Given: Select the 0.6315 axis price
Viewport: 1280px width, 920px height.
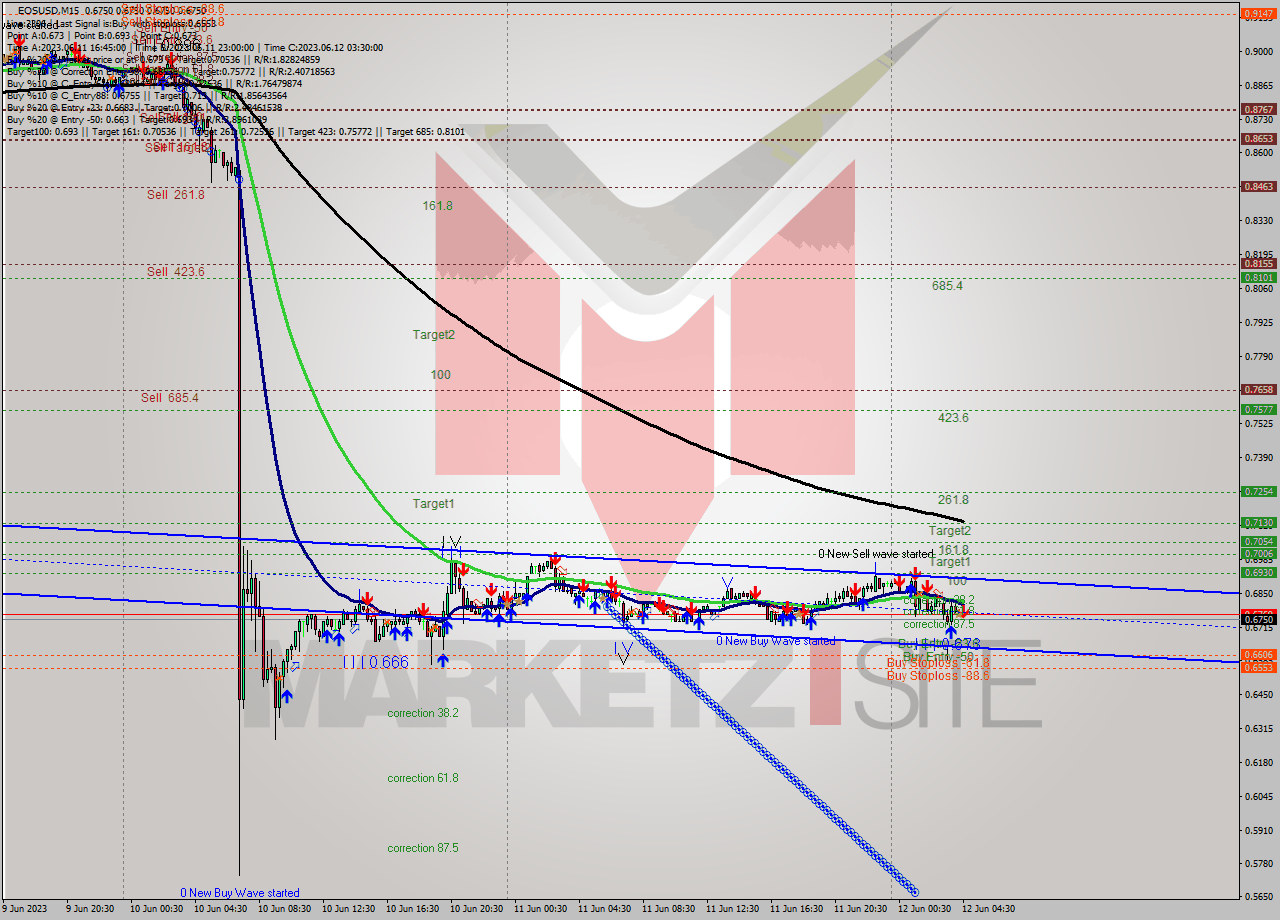Looking at the screenshot, I should tap(1258, 729).
